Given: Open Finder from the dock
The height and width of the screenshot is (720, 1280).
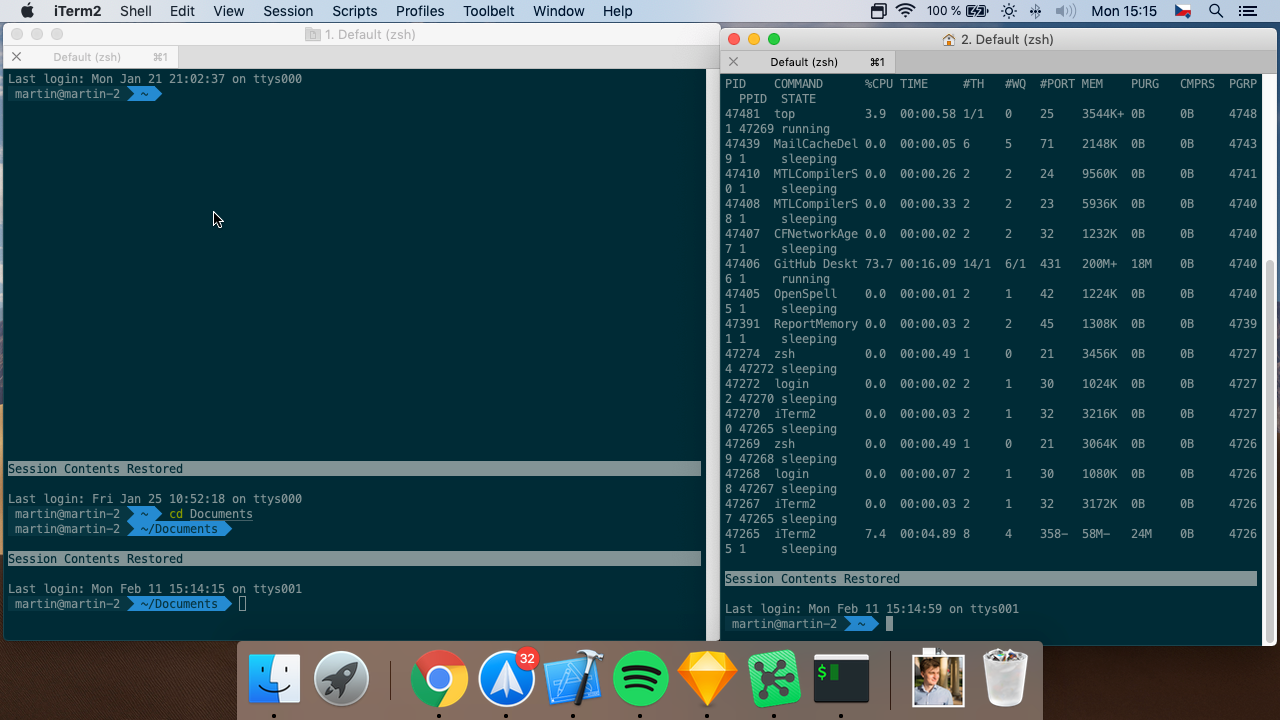Looking at the screenshot, I should [274, 679].
